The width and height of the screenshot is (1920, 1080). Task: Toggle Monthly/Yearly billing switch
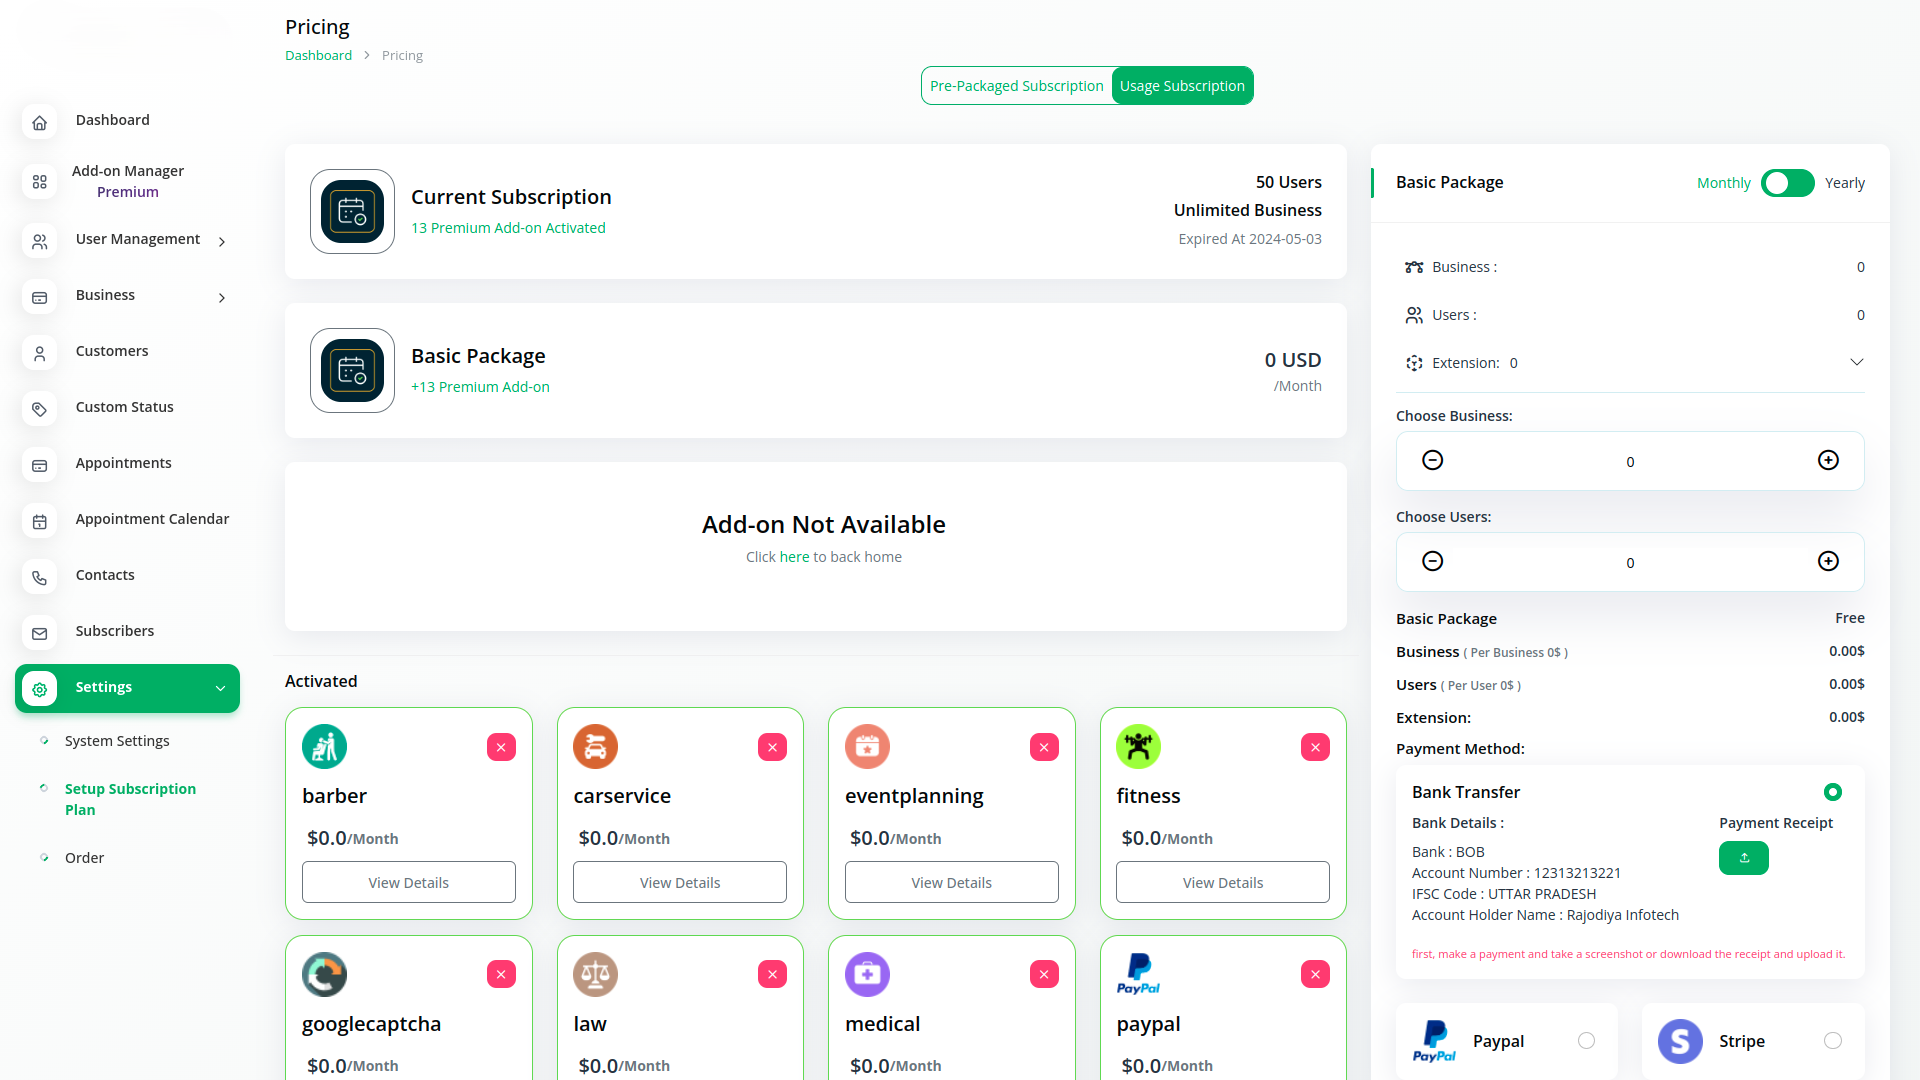click(x=1787, y=183)
